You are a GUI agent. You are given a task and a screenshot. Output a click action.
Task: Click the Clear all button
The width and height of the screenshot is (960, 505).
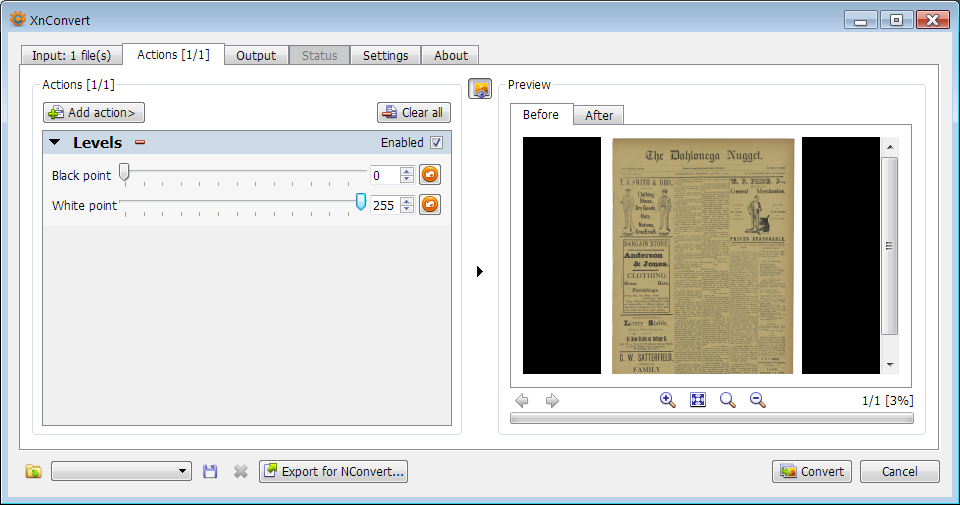pyautogui.click(x=414, y=113)
